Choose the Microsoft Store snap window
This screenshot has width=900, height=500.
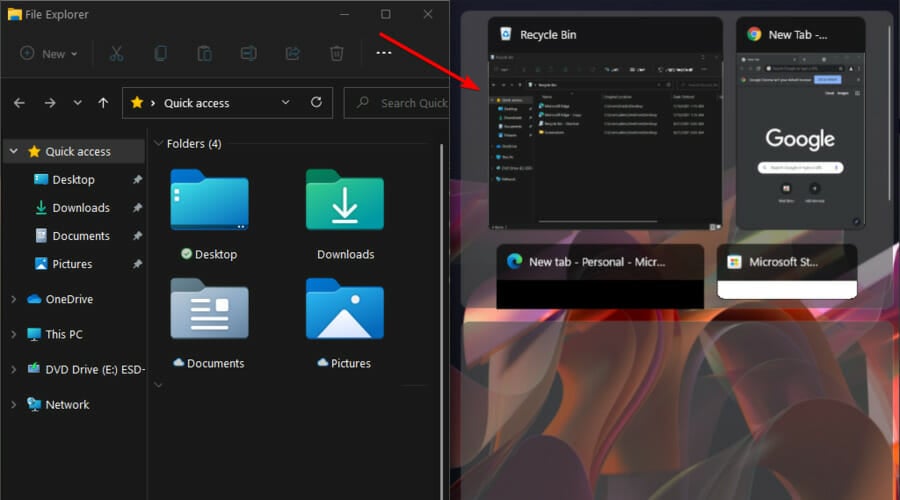tap(787, 271)
